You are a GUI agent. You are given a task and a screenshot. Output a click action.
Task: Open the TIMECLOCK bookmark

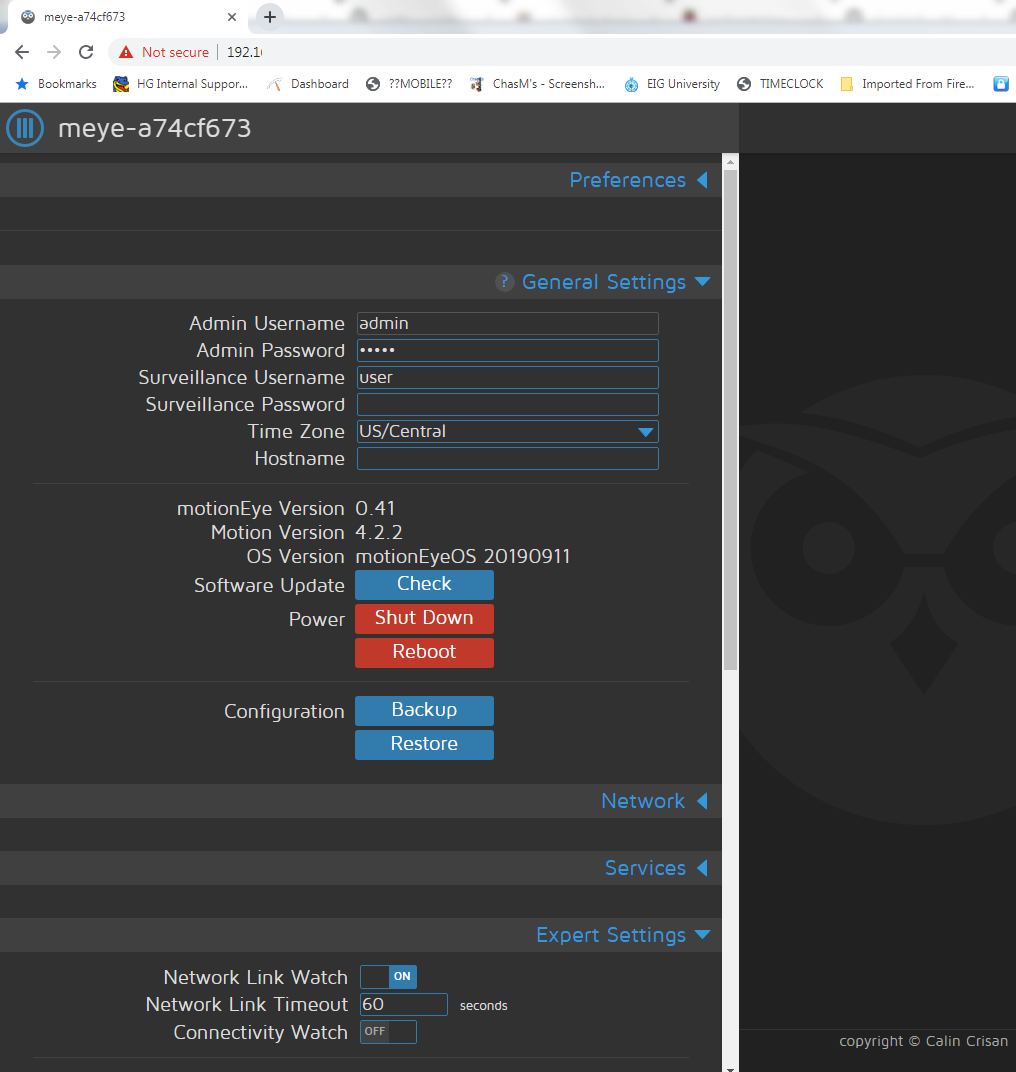tap(780, 84)
